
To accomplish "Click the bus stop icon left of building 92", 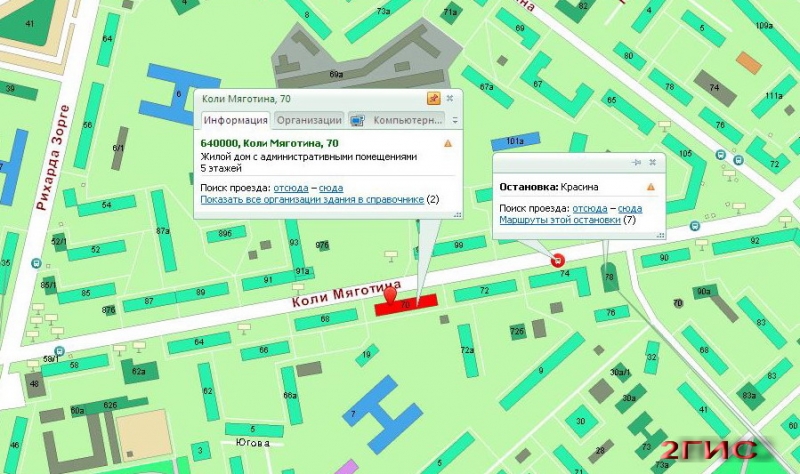I will [x=694, y=226].
